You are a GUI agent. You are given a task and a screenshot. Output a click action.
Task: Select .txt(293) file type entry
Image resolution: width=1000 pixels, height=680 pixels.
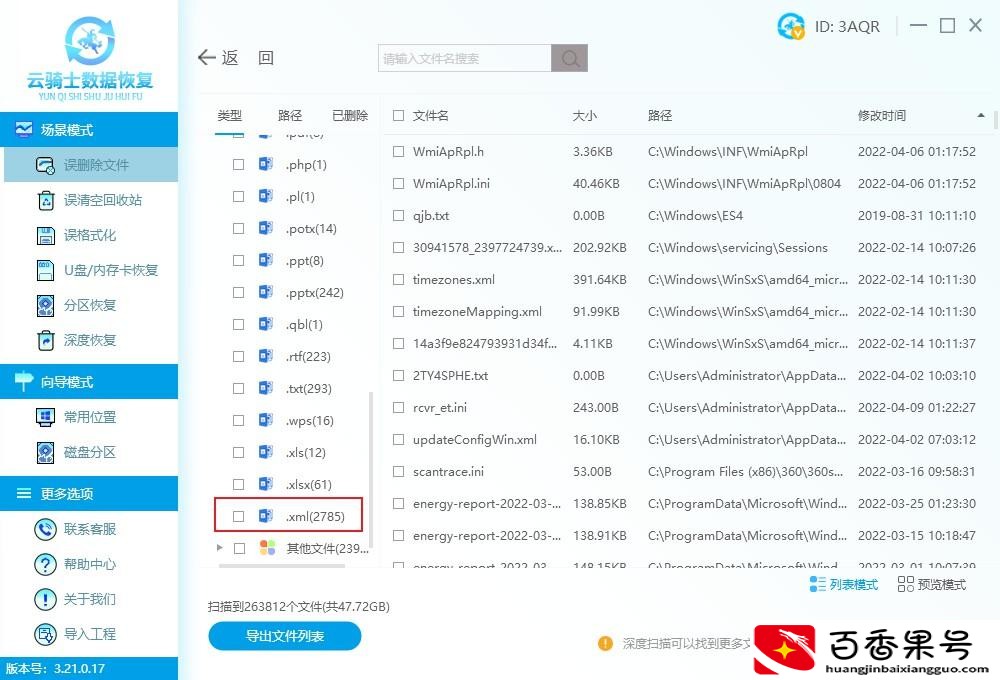[308, 388]
